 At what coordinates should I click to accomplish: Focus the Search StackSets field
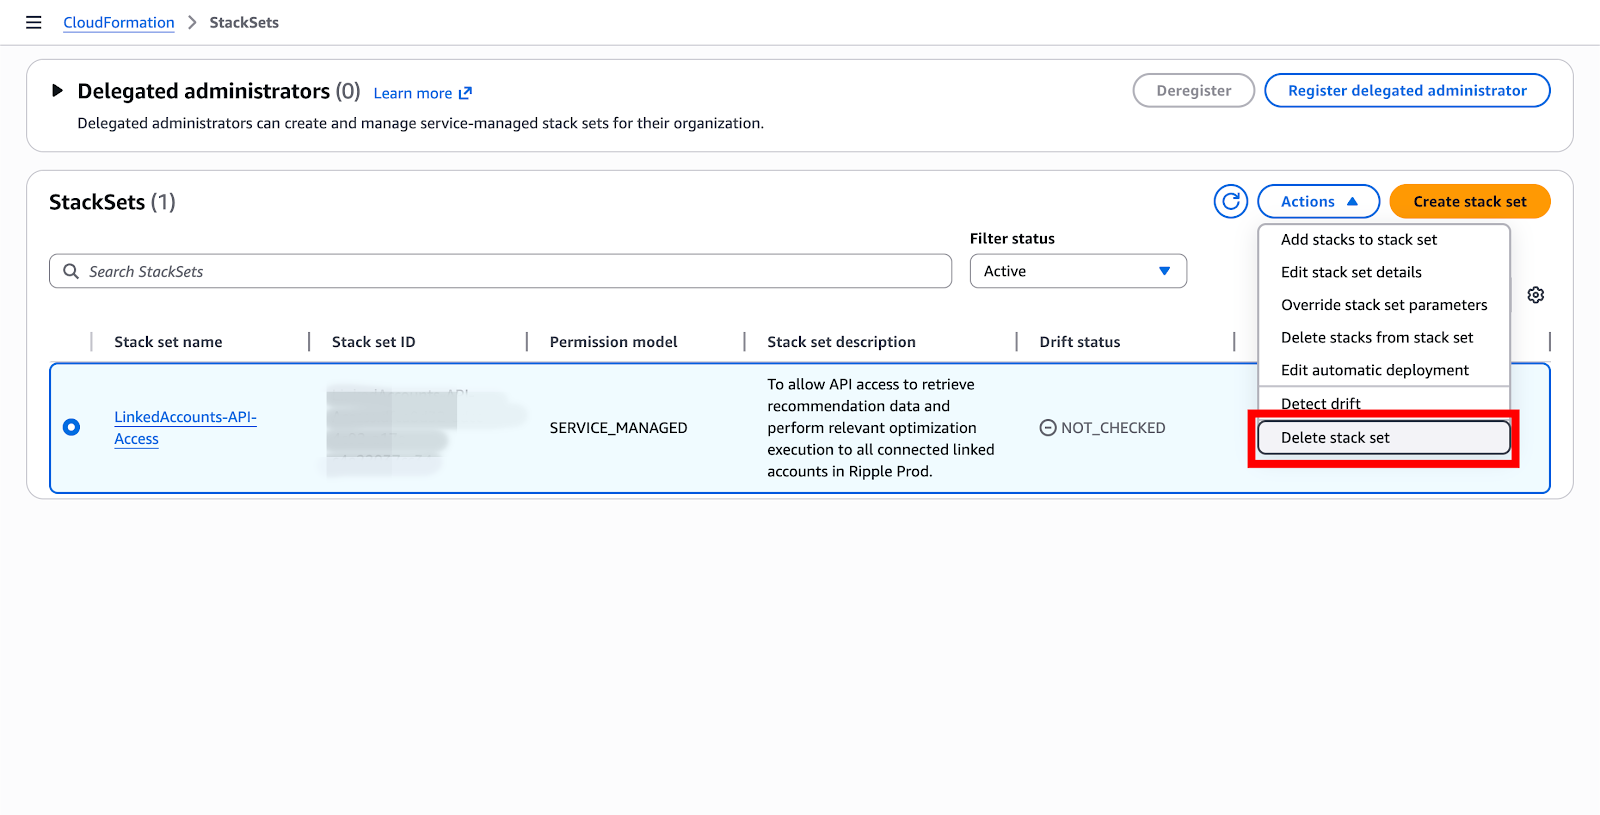tap(500, 271)
